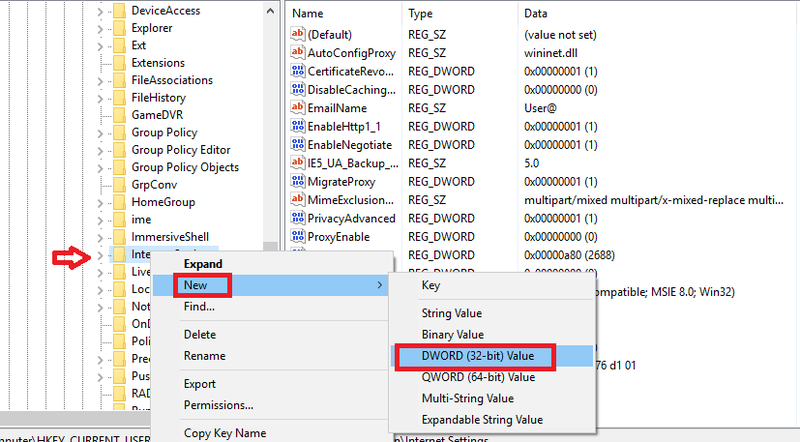The width and height of the screenshot is (800, 442).
Task: Select the Extensions registry key
Action: tap(158, 63)
